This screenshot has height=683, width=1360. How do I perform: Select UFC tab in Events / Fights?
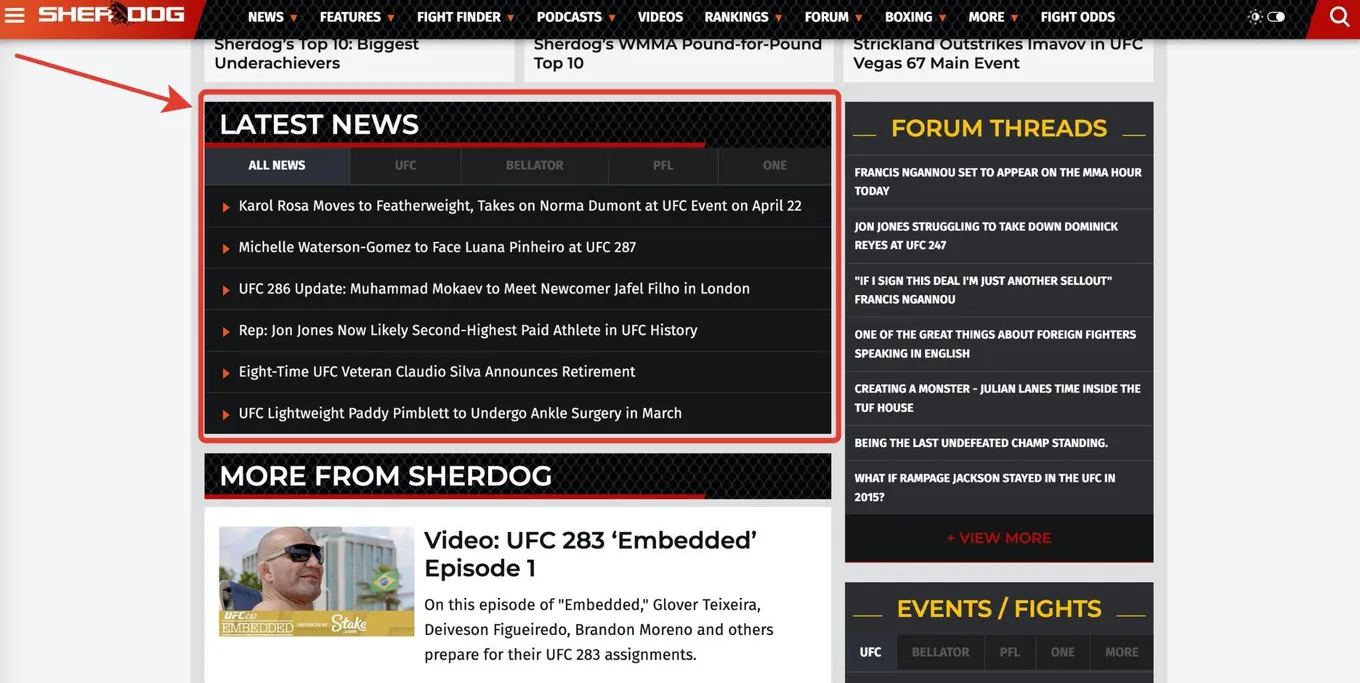coord(871,652)
